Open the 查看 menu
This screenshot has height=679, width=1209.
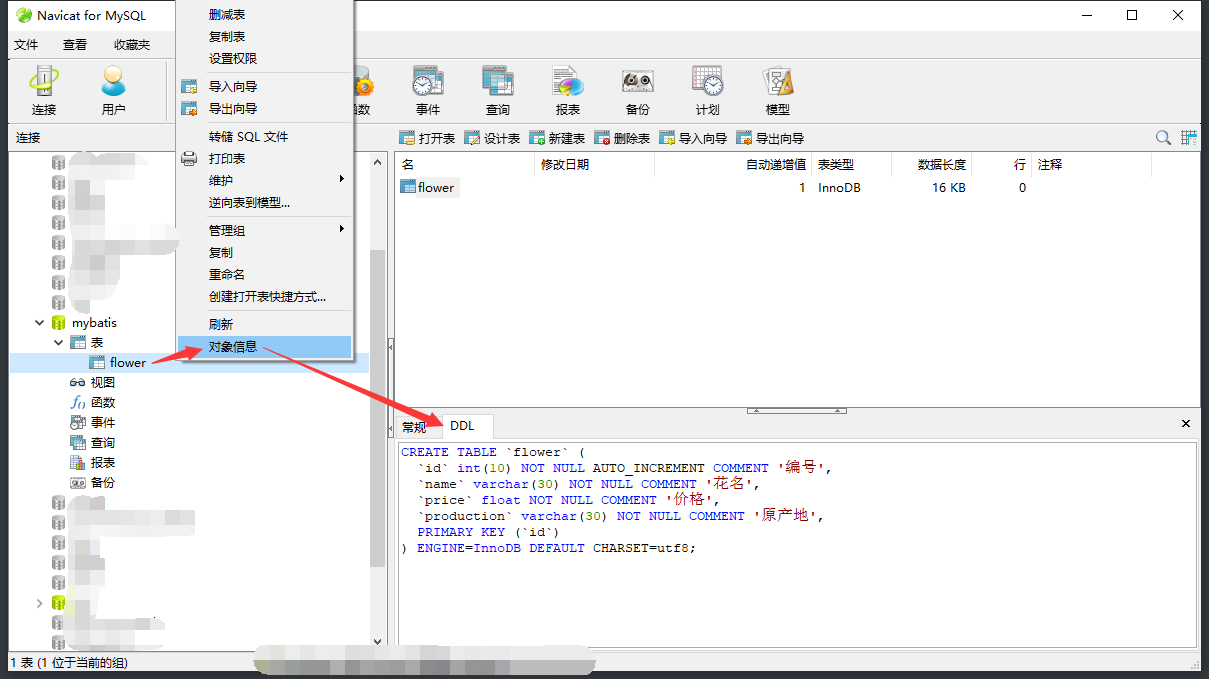(75, 44)
